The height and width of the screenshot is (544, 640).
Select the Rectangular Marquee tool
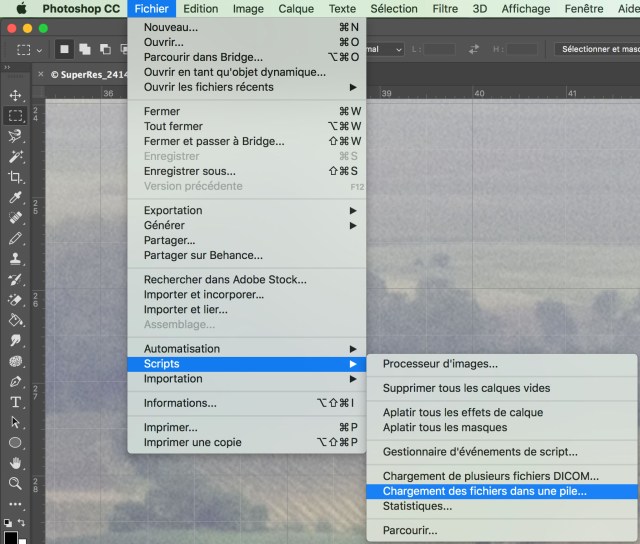15,116
